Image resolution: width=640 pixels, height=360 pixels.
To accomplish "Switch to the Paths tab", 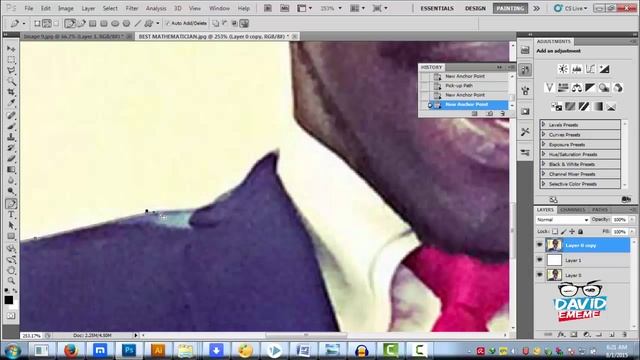I will pos(600,210).
